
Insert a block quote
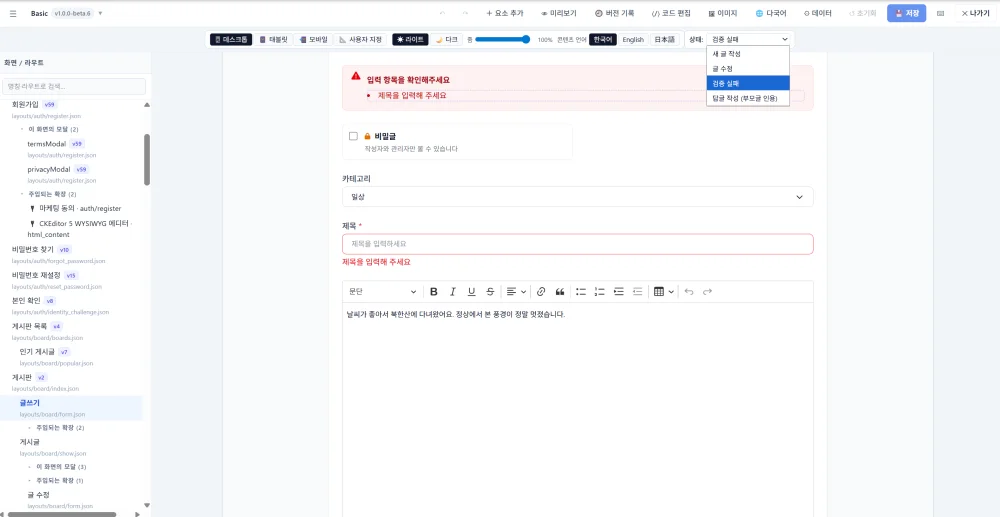(x=560, y=291)
